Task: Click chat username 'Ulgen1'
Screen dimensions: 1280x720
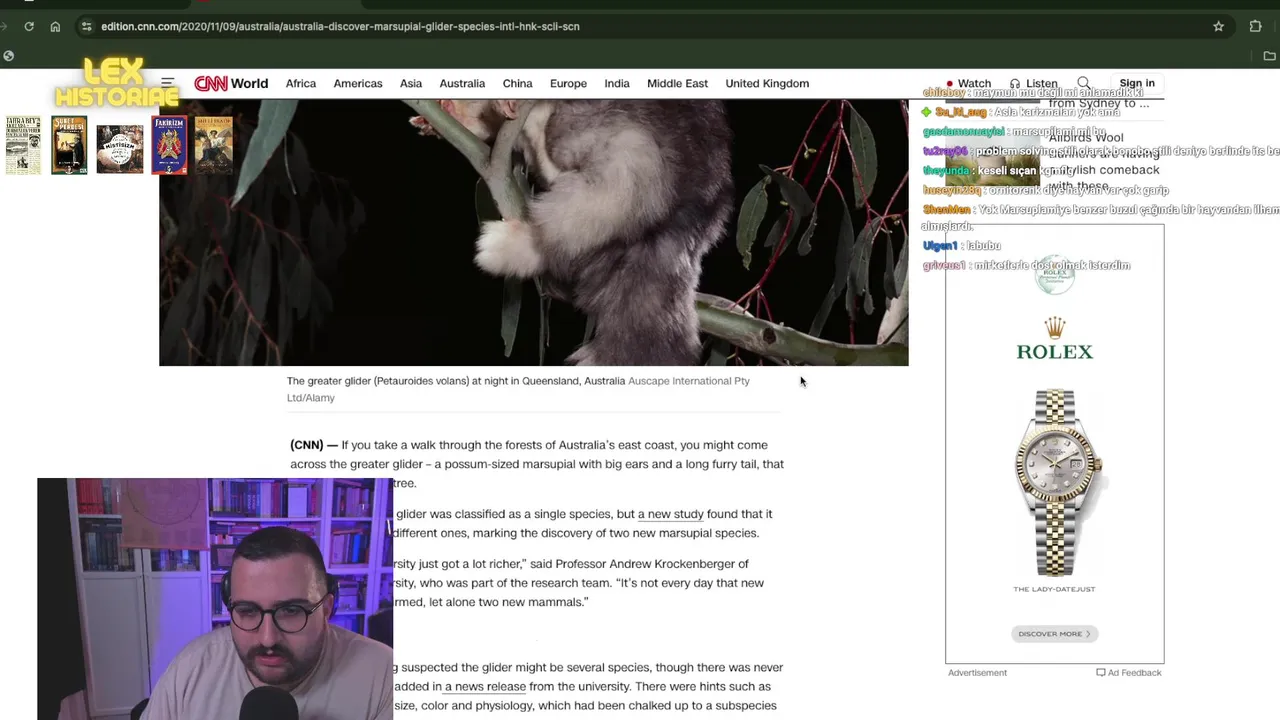Action: (x=940, y=246)
